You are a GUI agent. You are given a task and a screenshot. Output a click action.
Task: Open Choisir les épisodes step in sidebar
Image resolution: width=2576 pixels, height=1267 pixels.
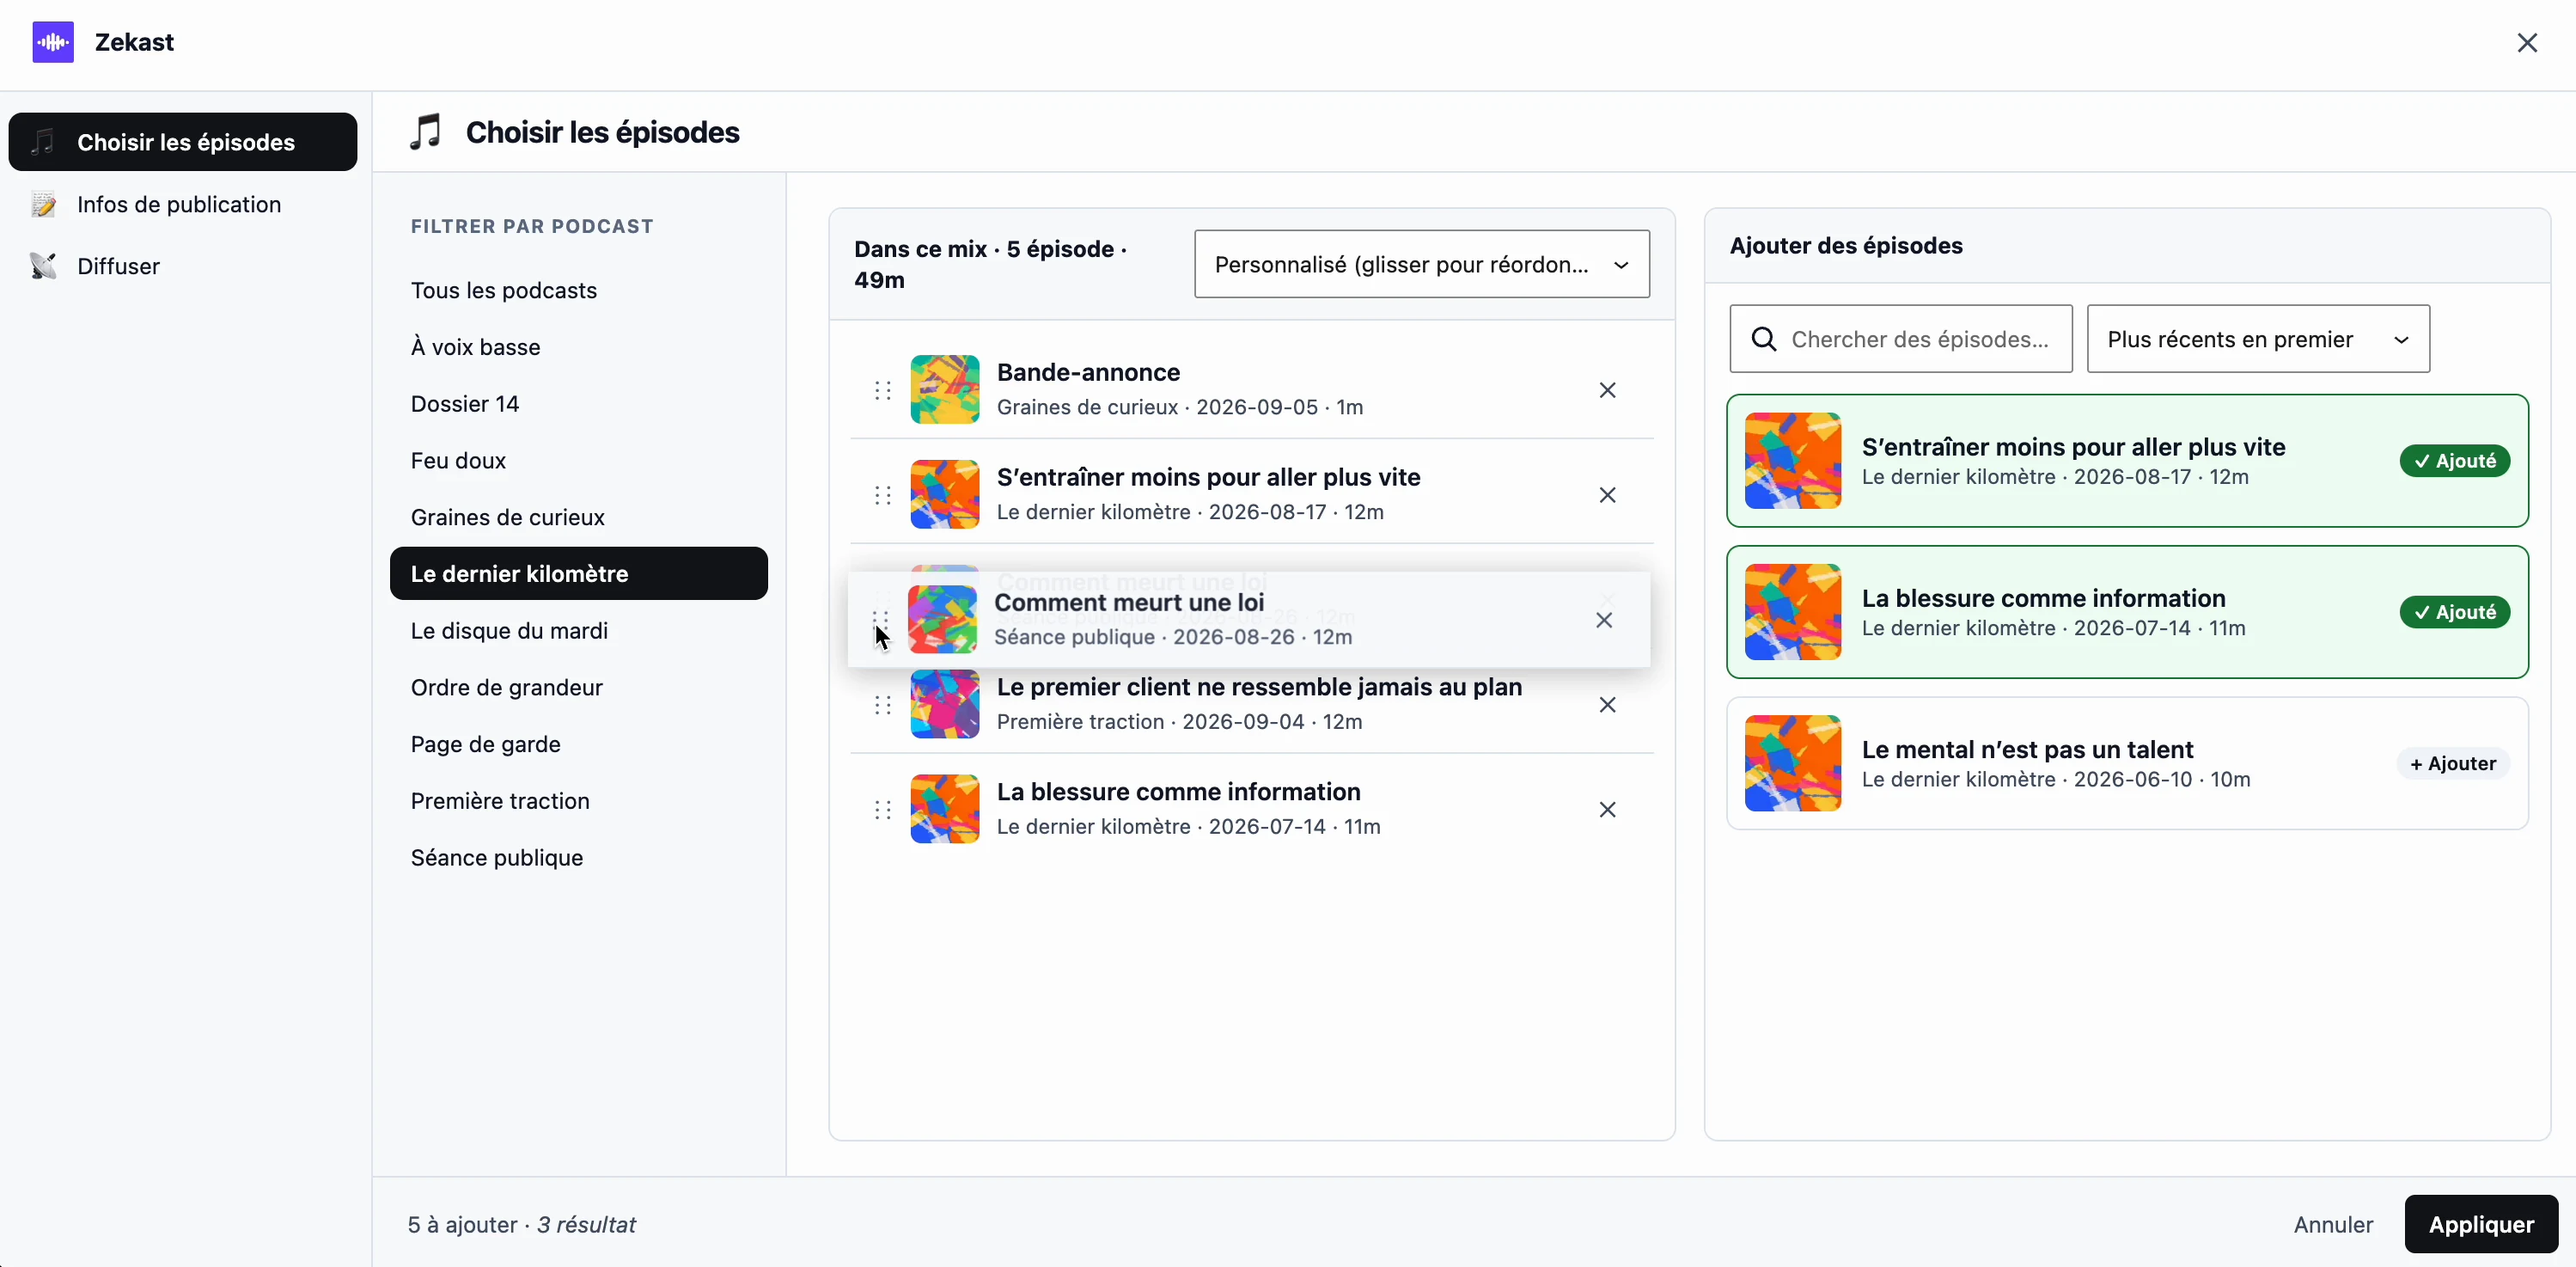tap(183, 142)
